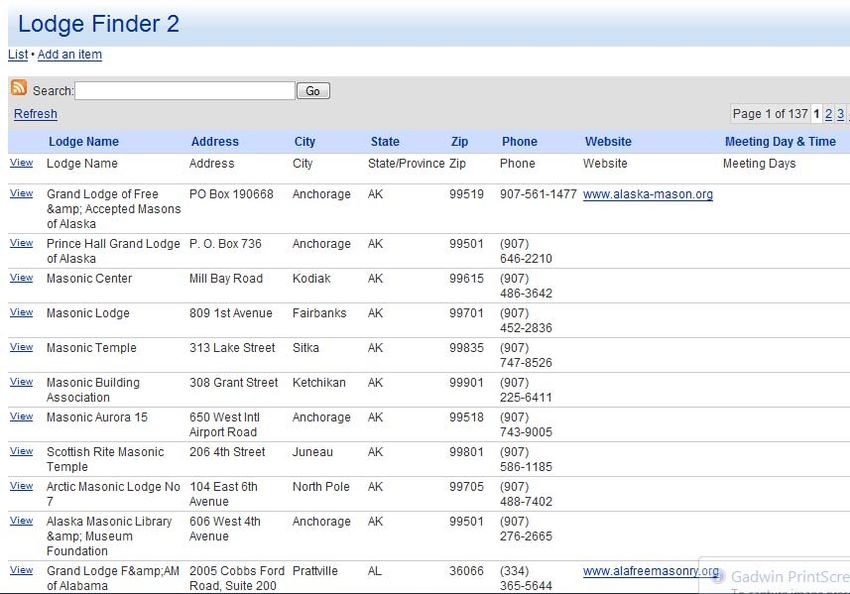
Task: Select the 'Kodiak' city cell
Action: [x=311, y=279]
